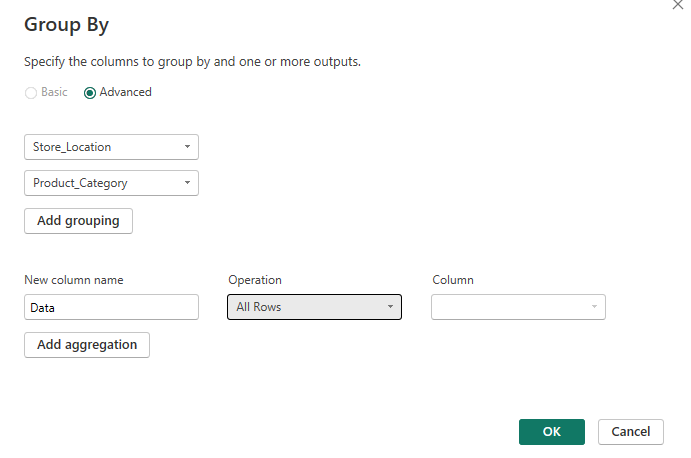Select the Advanced radio option
Viewport: 691px width, 458px height.
tap(90, 92)
